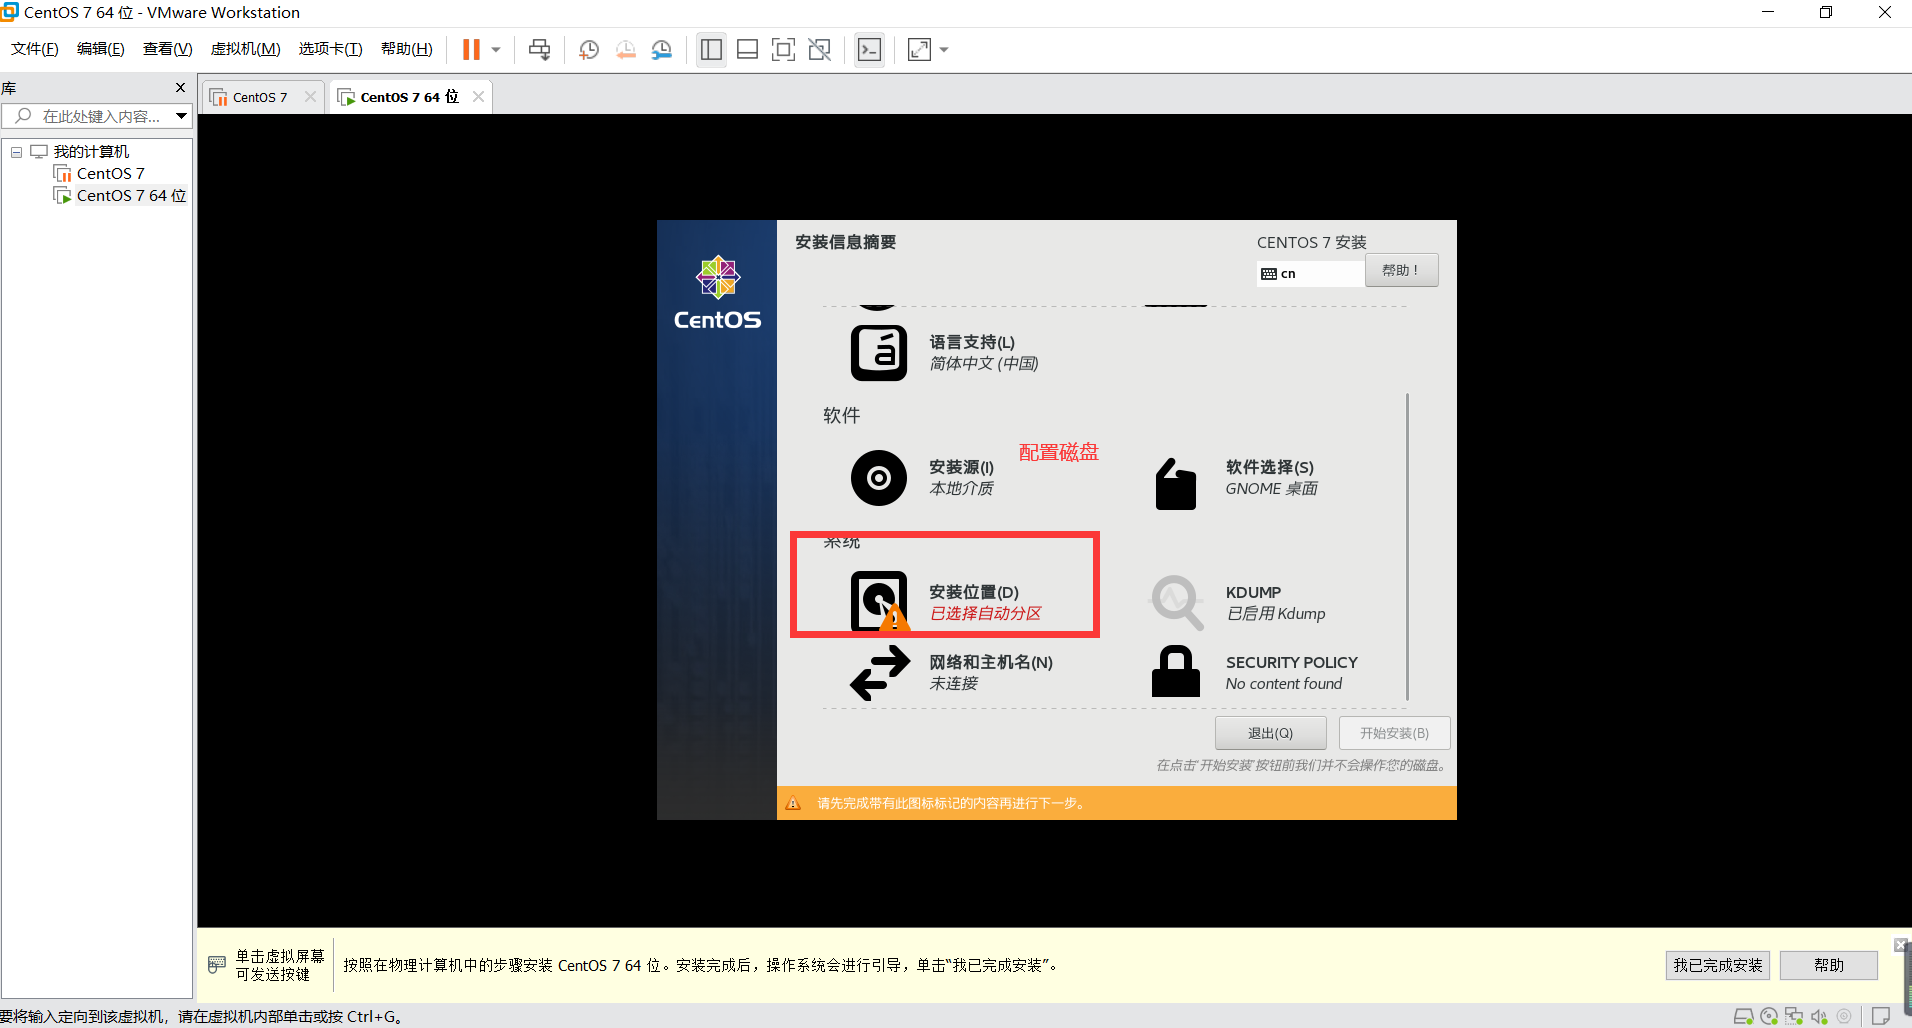Click the warning icon in the orange bar
The image size is (1912, 1028).
pos(793,803)
